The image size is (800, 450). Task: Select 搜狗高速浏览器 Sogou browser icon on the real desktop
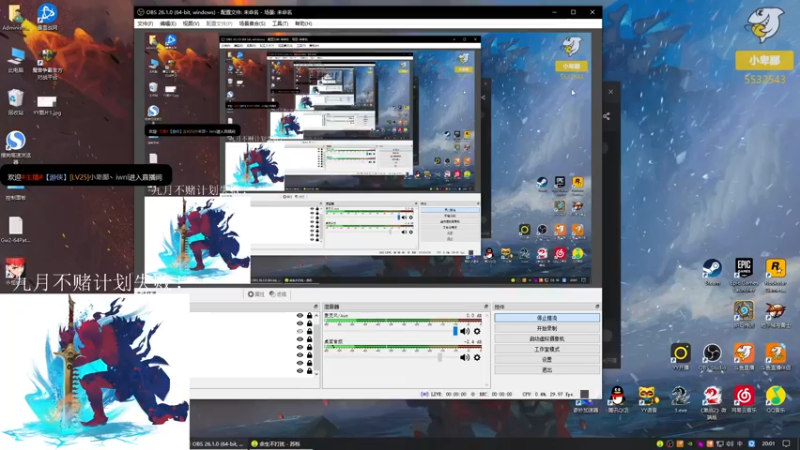(16, 147)
